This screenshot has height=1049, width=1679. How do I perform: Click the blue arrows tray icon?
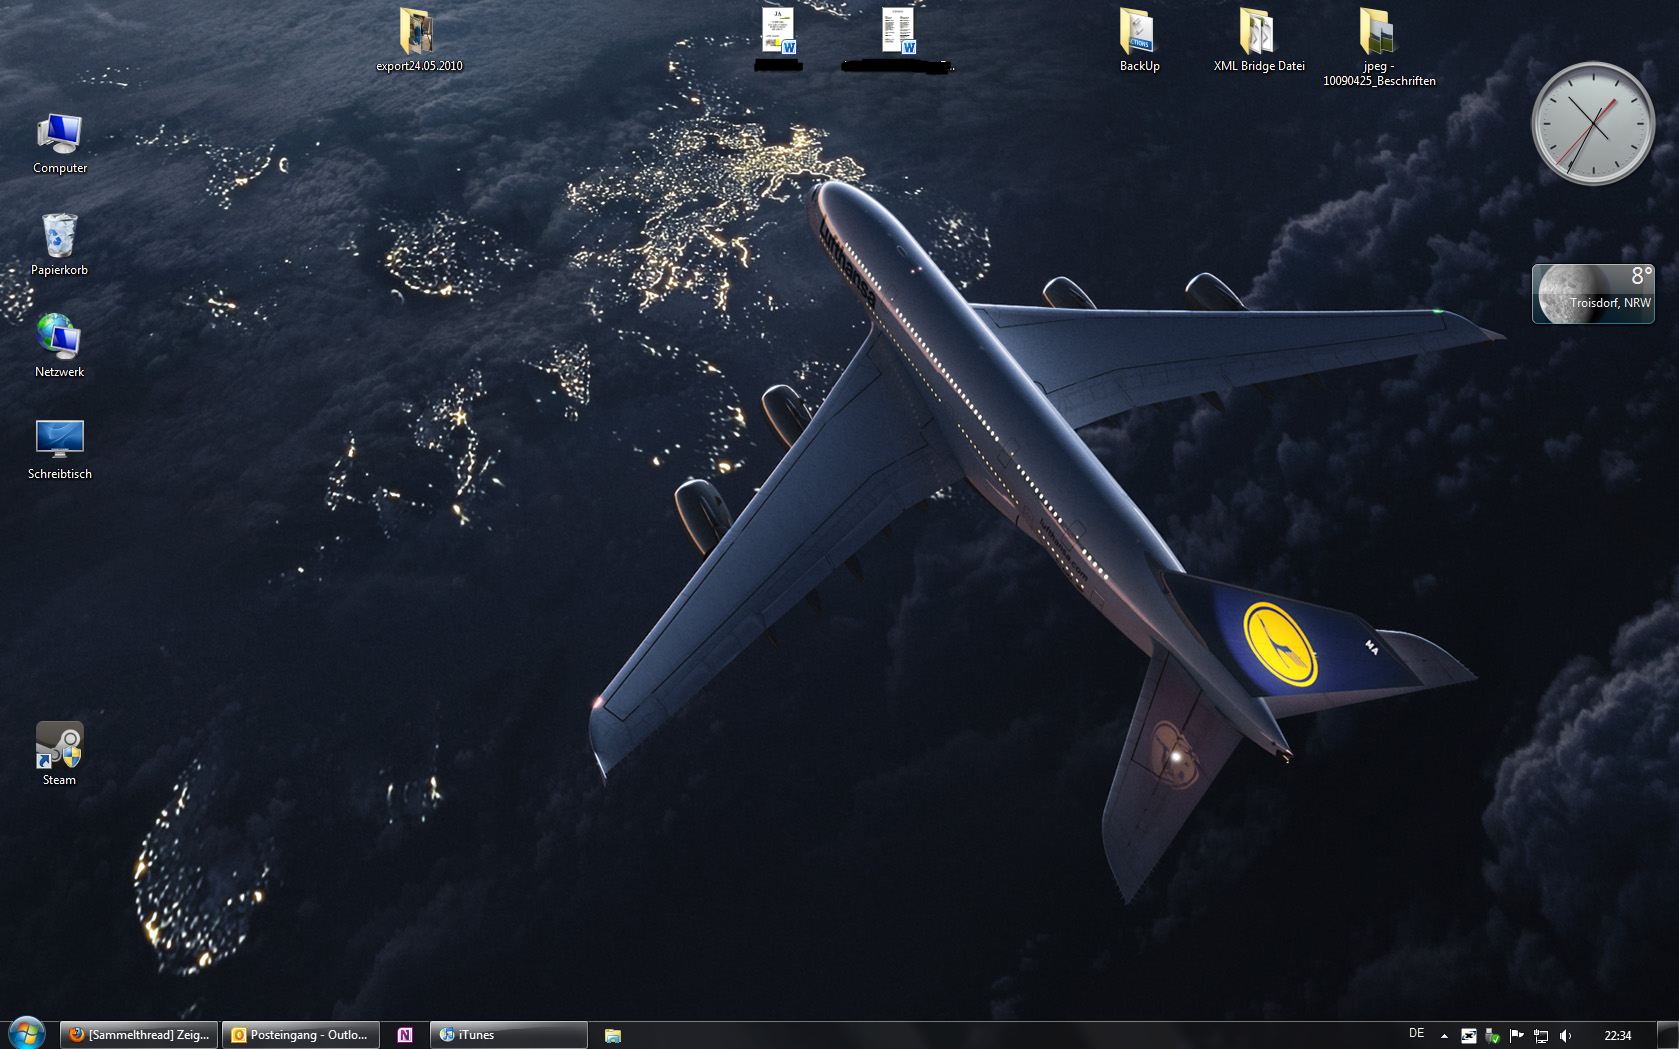(x=1469, y=1036)
